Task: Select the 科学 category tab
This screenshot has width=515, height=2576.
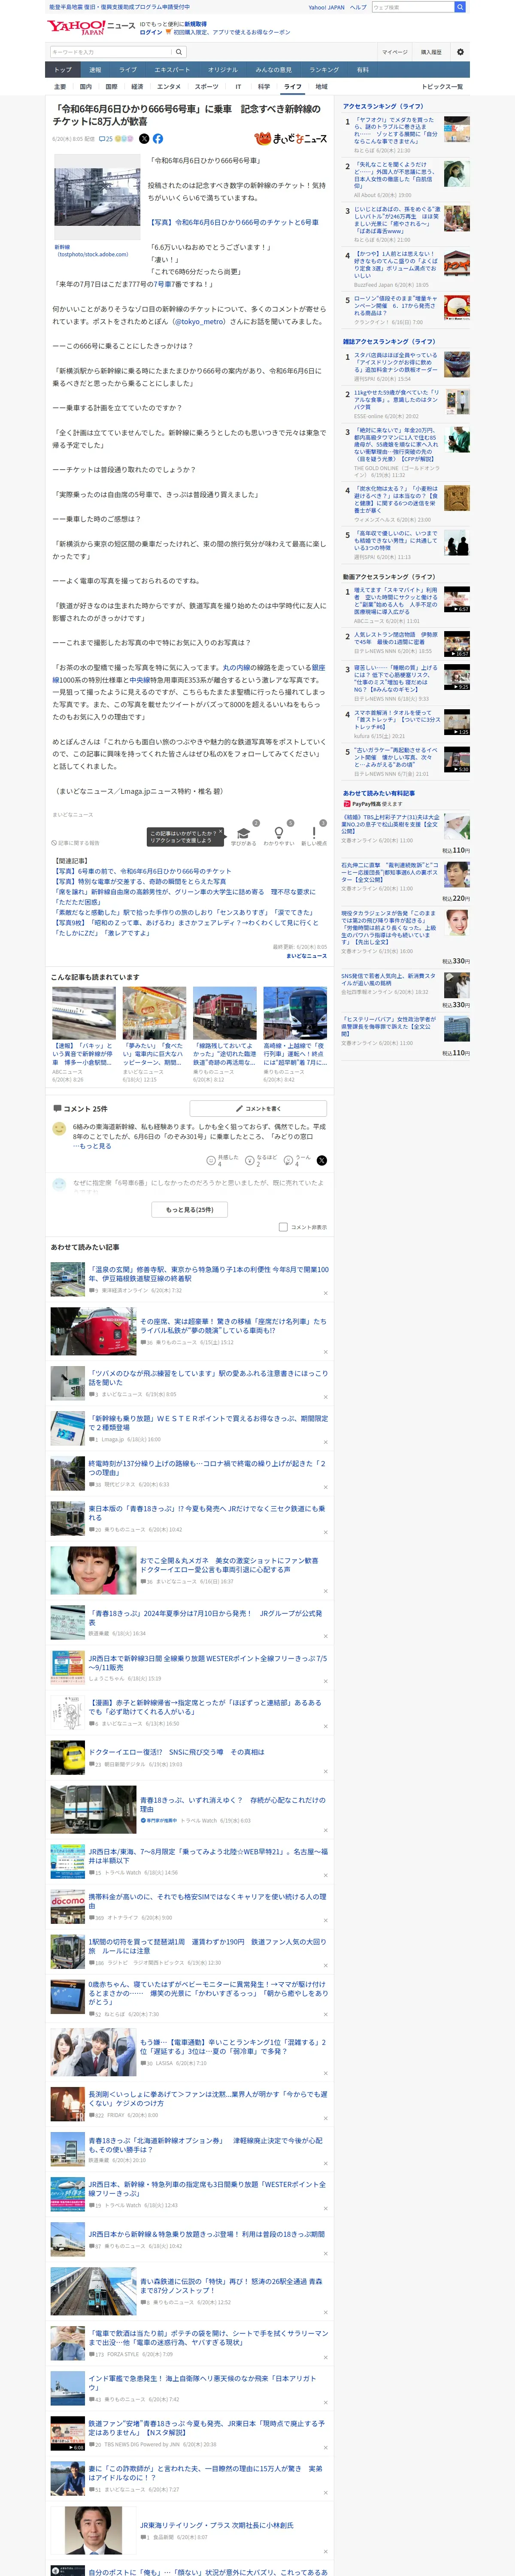Action: 264,87
